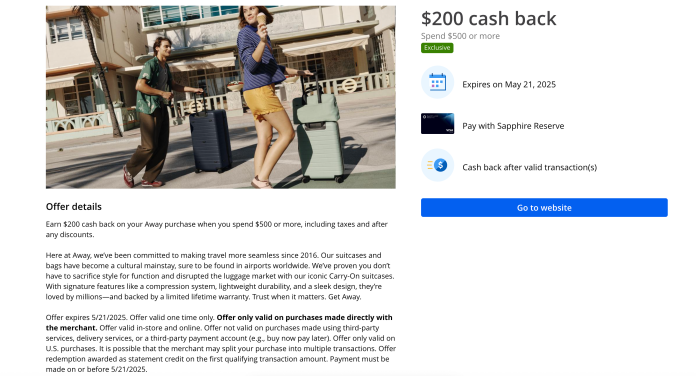The image size is (696, 376).
Task: Click the Go to website button
Action: pyautogui.click(x=544, y=207)
